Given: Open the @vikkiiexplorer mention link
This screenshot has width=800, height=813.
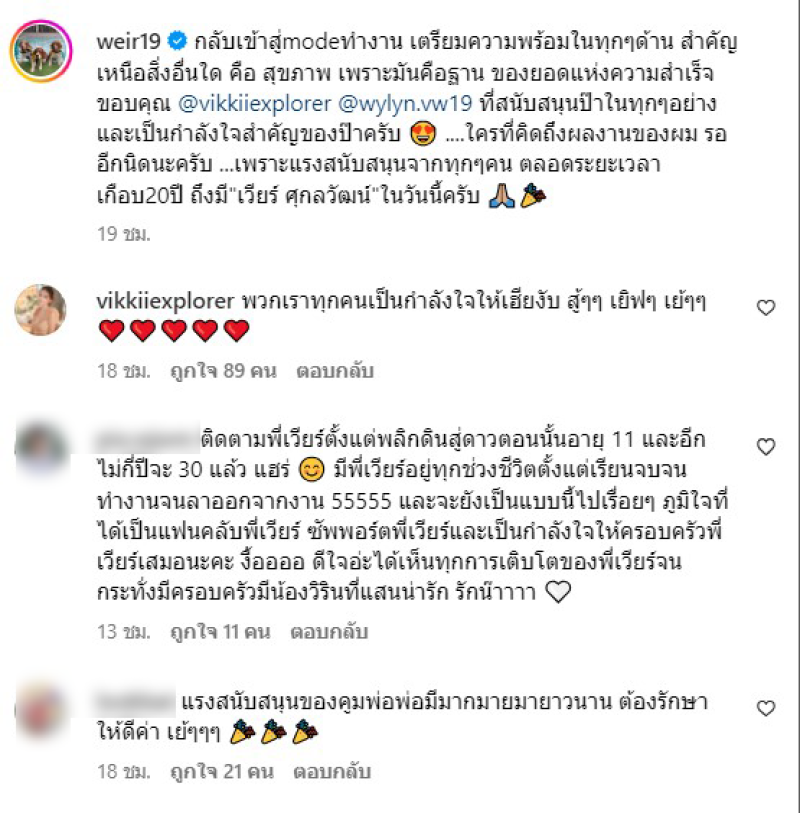Looking at the screenshot, I should pyautogui.click(x=255, y=103).
